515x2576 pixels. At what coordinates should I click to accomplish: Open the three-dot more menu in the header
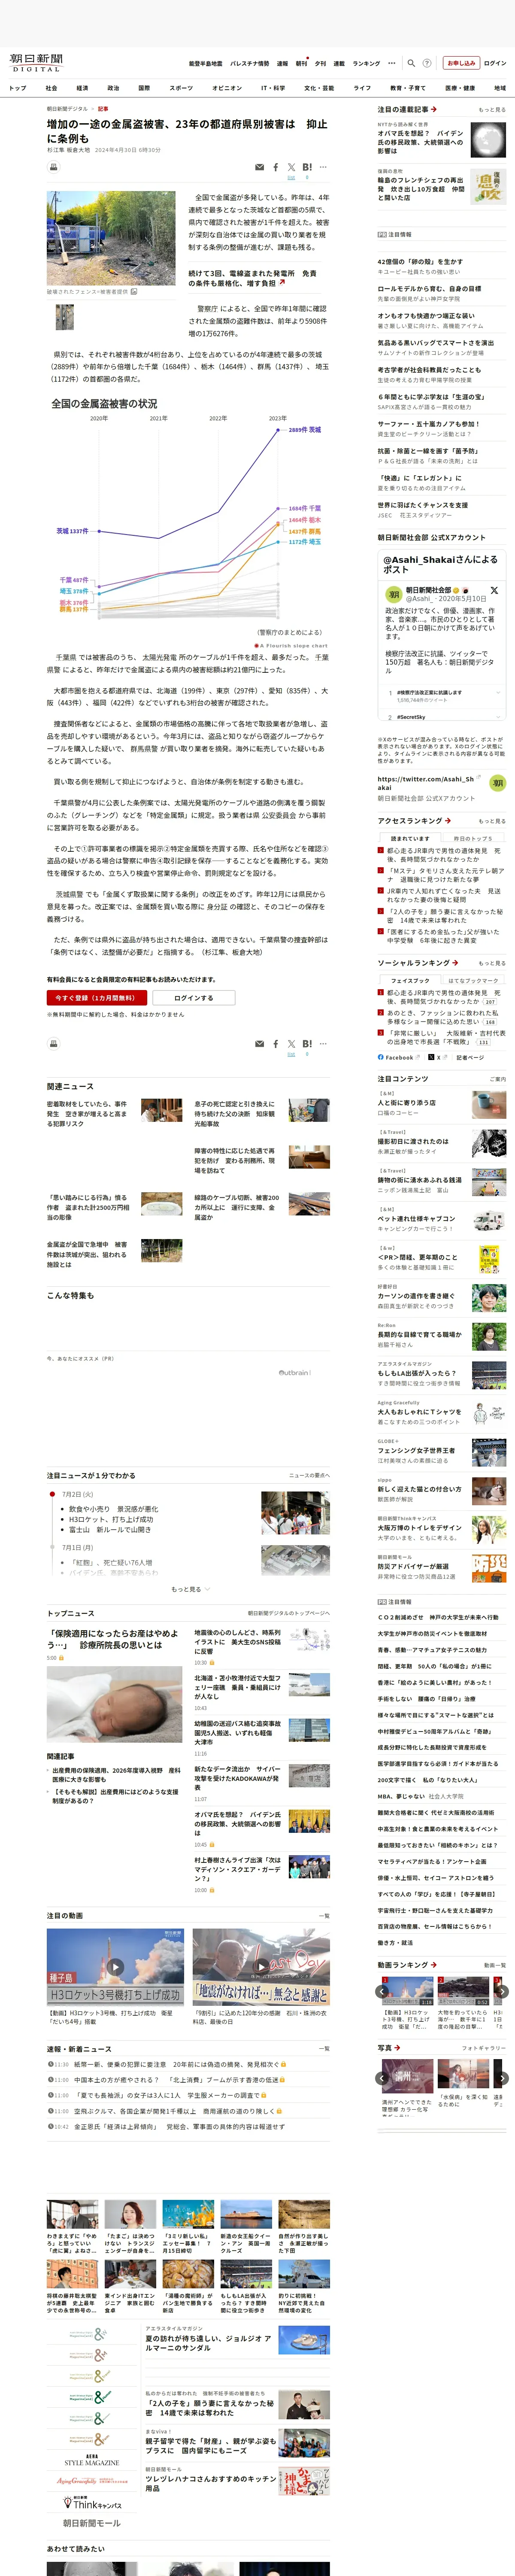(x=392, y=63)
